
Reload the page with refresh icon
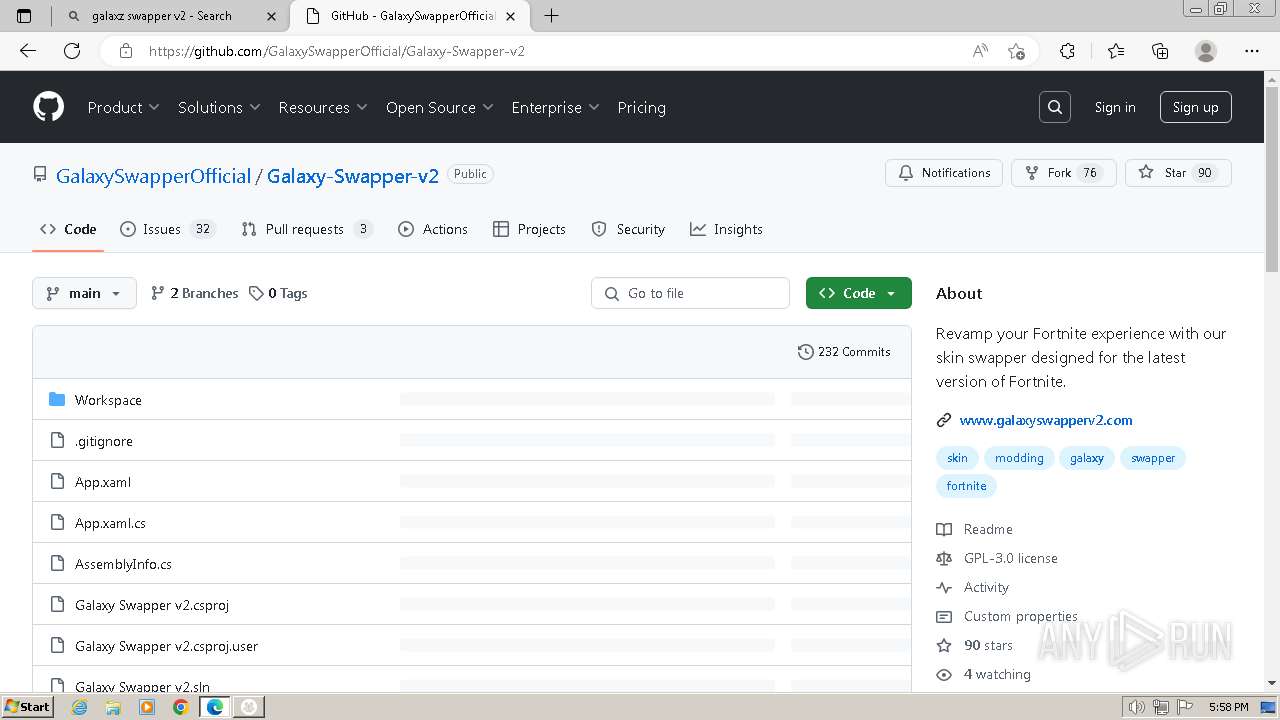[x=72, y=51]
